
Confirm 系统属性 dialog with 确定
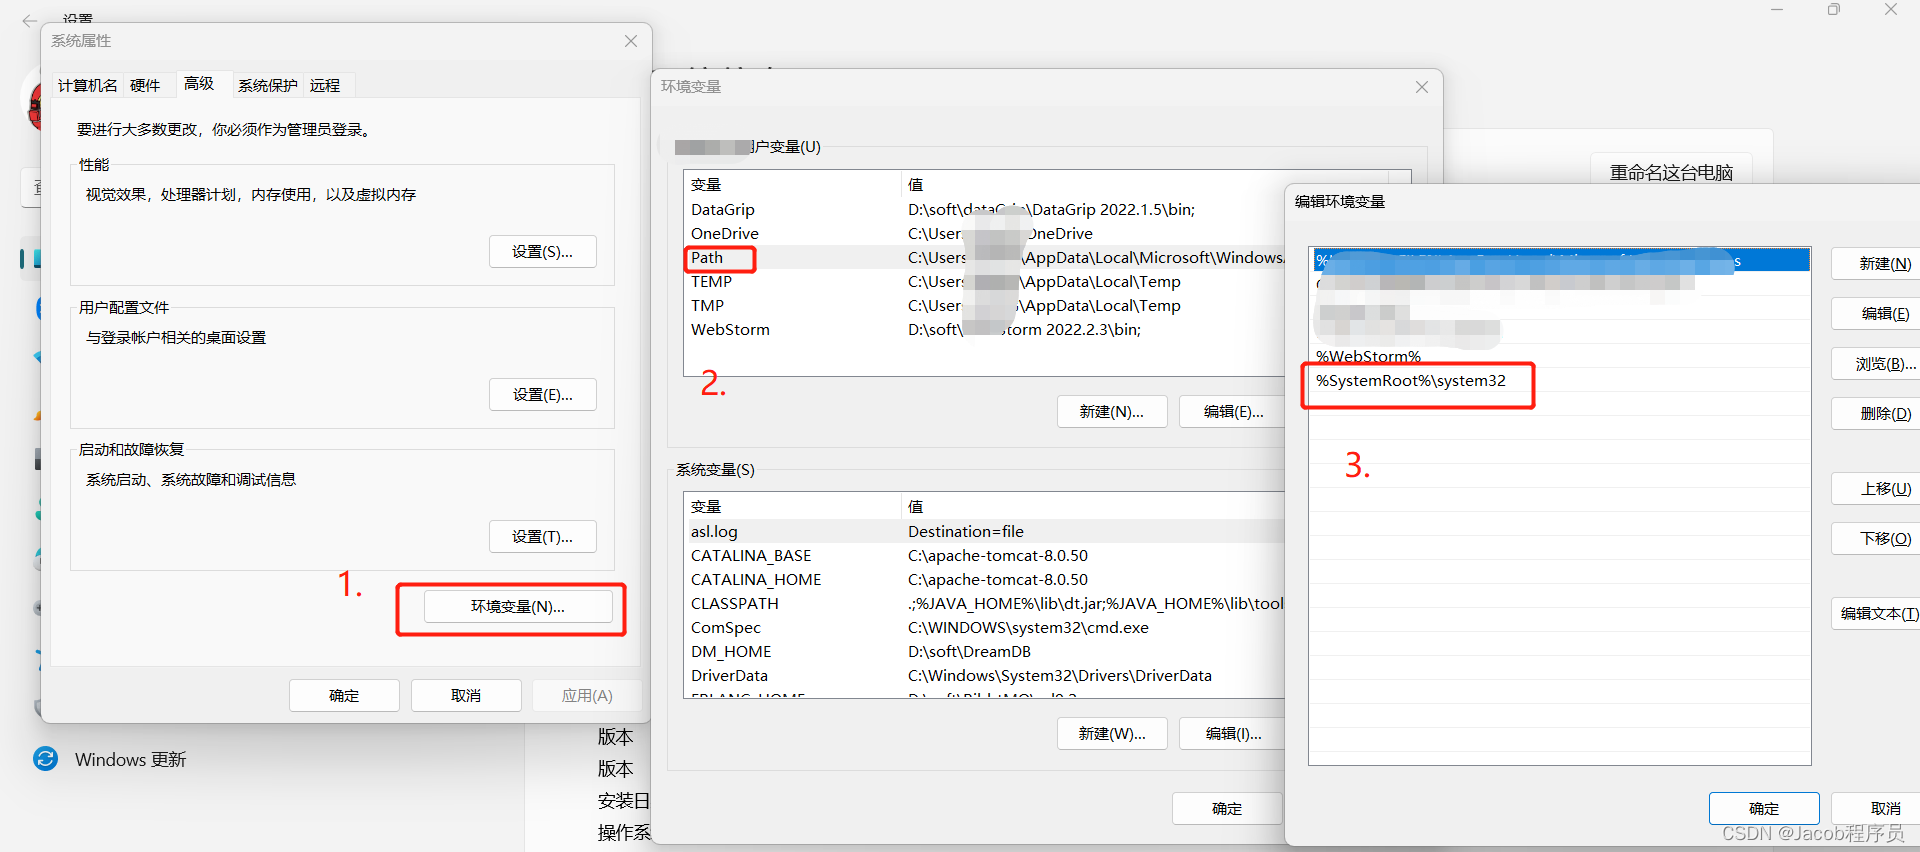pos(344,696)
